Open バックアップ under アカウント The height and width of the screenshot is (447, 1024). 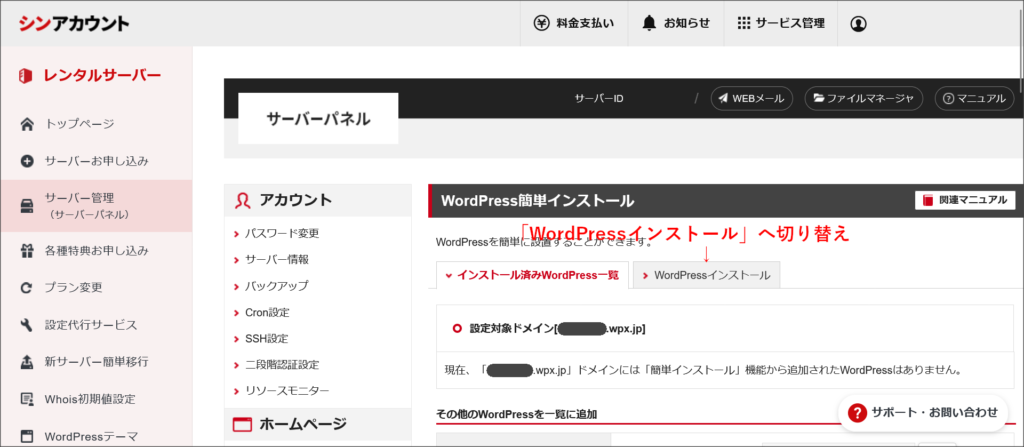[276, 286]
